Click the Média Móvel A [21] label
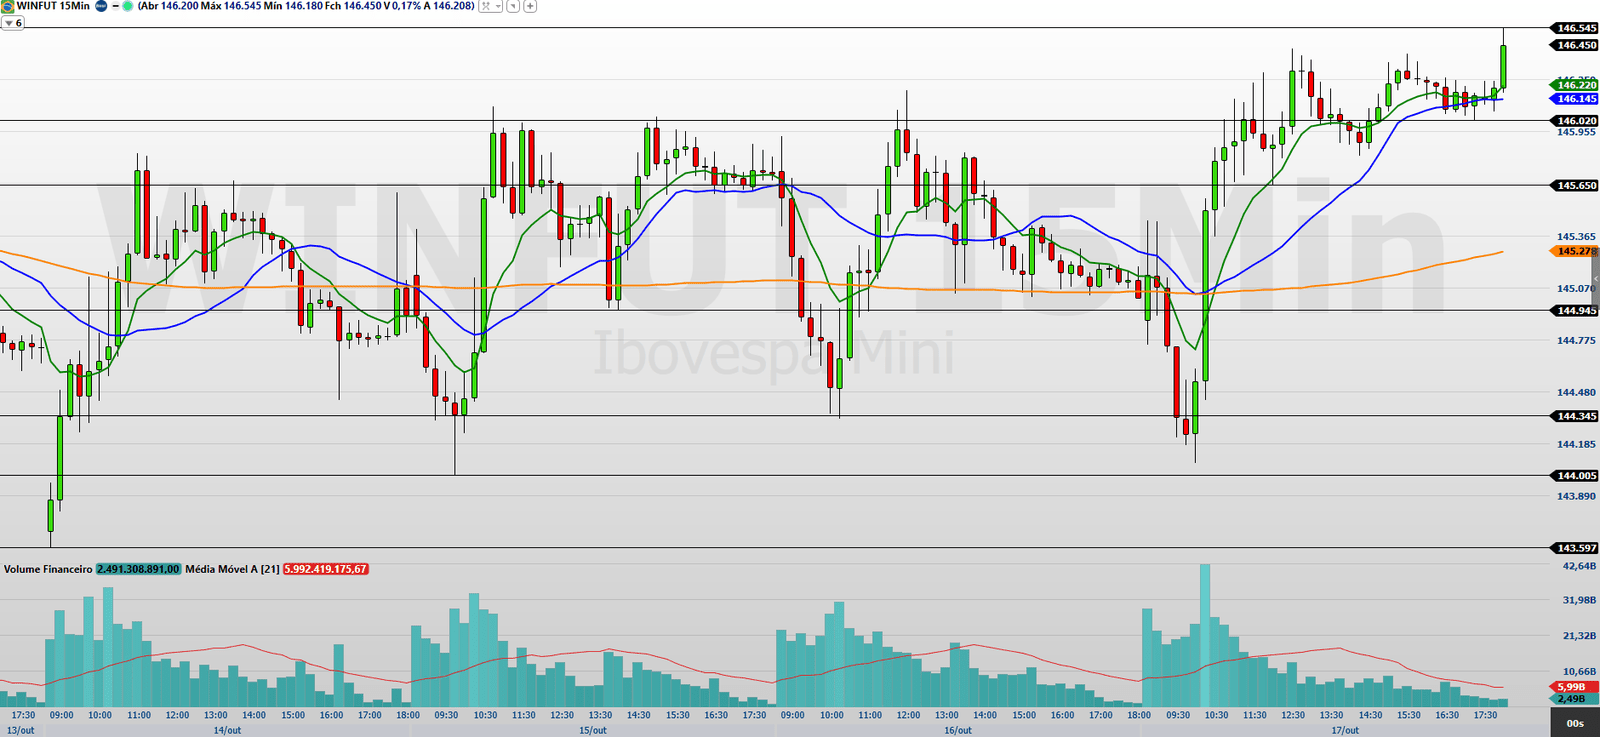Image resolution: width=1600 pixels, height=737 pixels. [x=232, y=569]
